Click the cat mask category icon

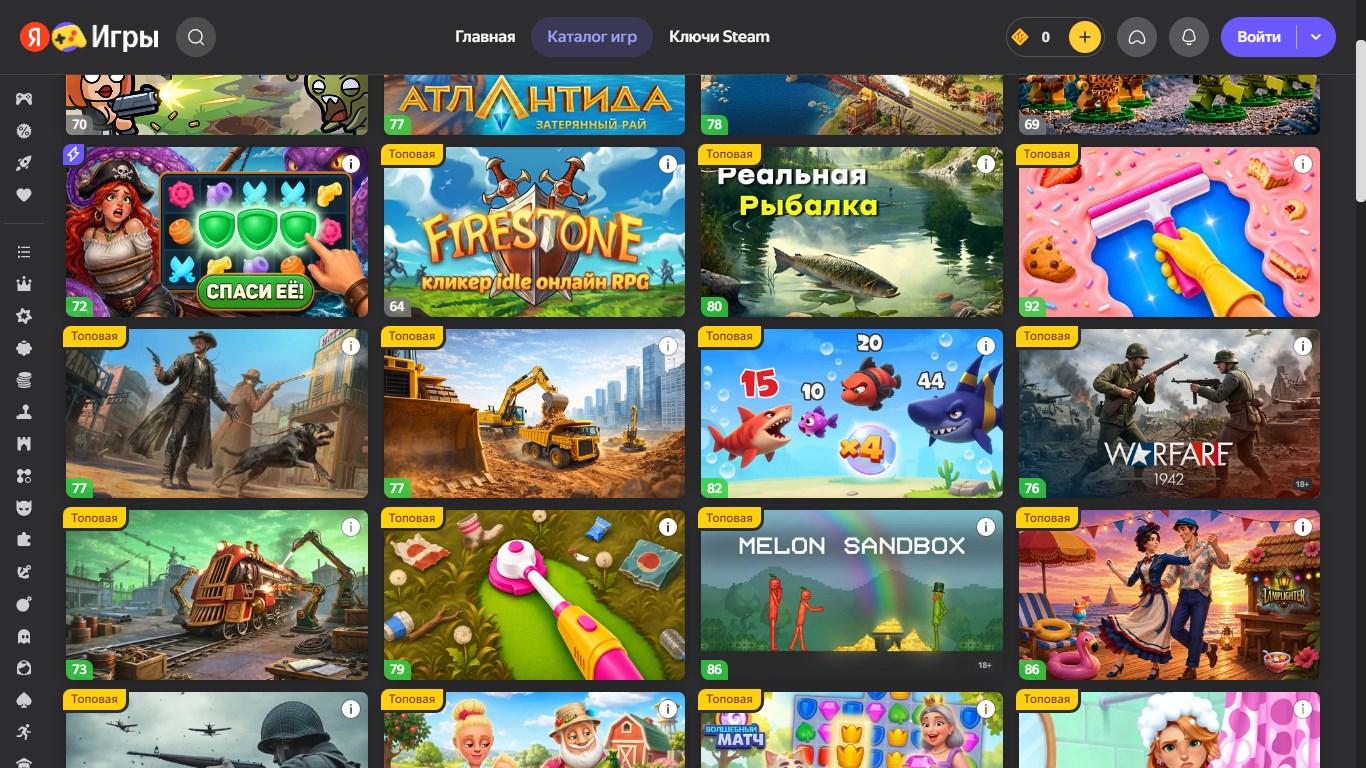pyautogui.click(x=24, y=508)
